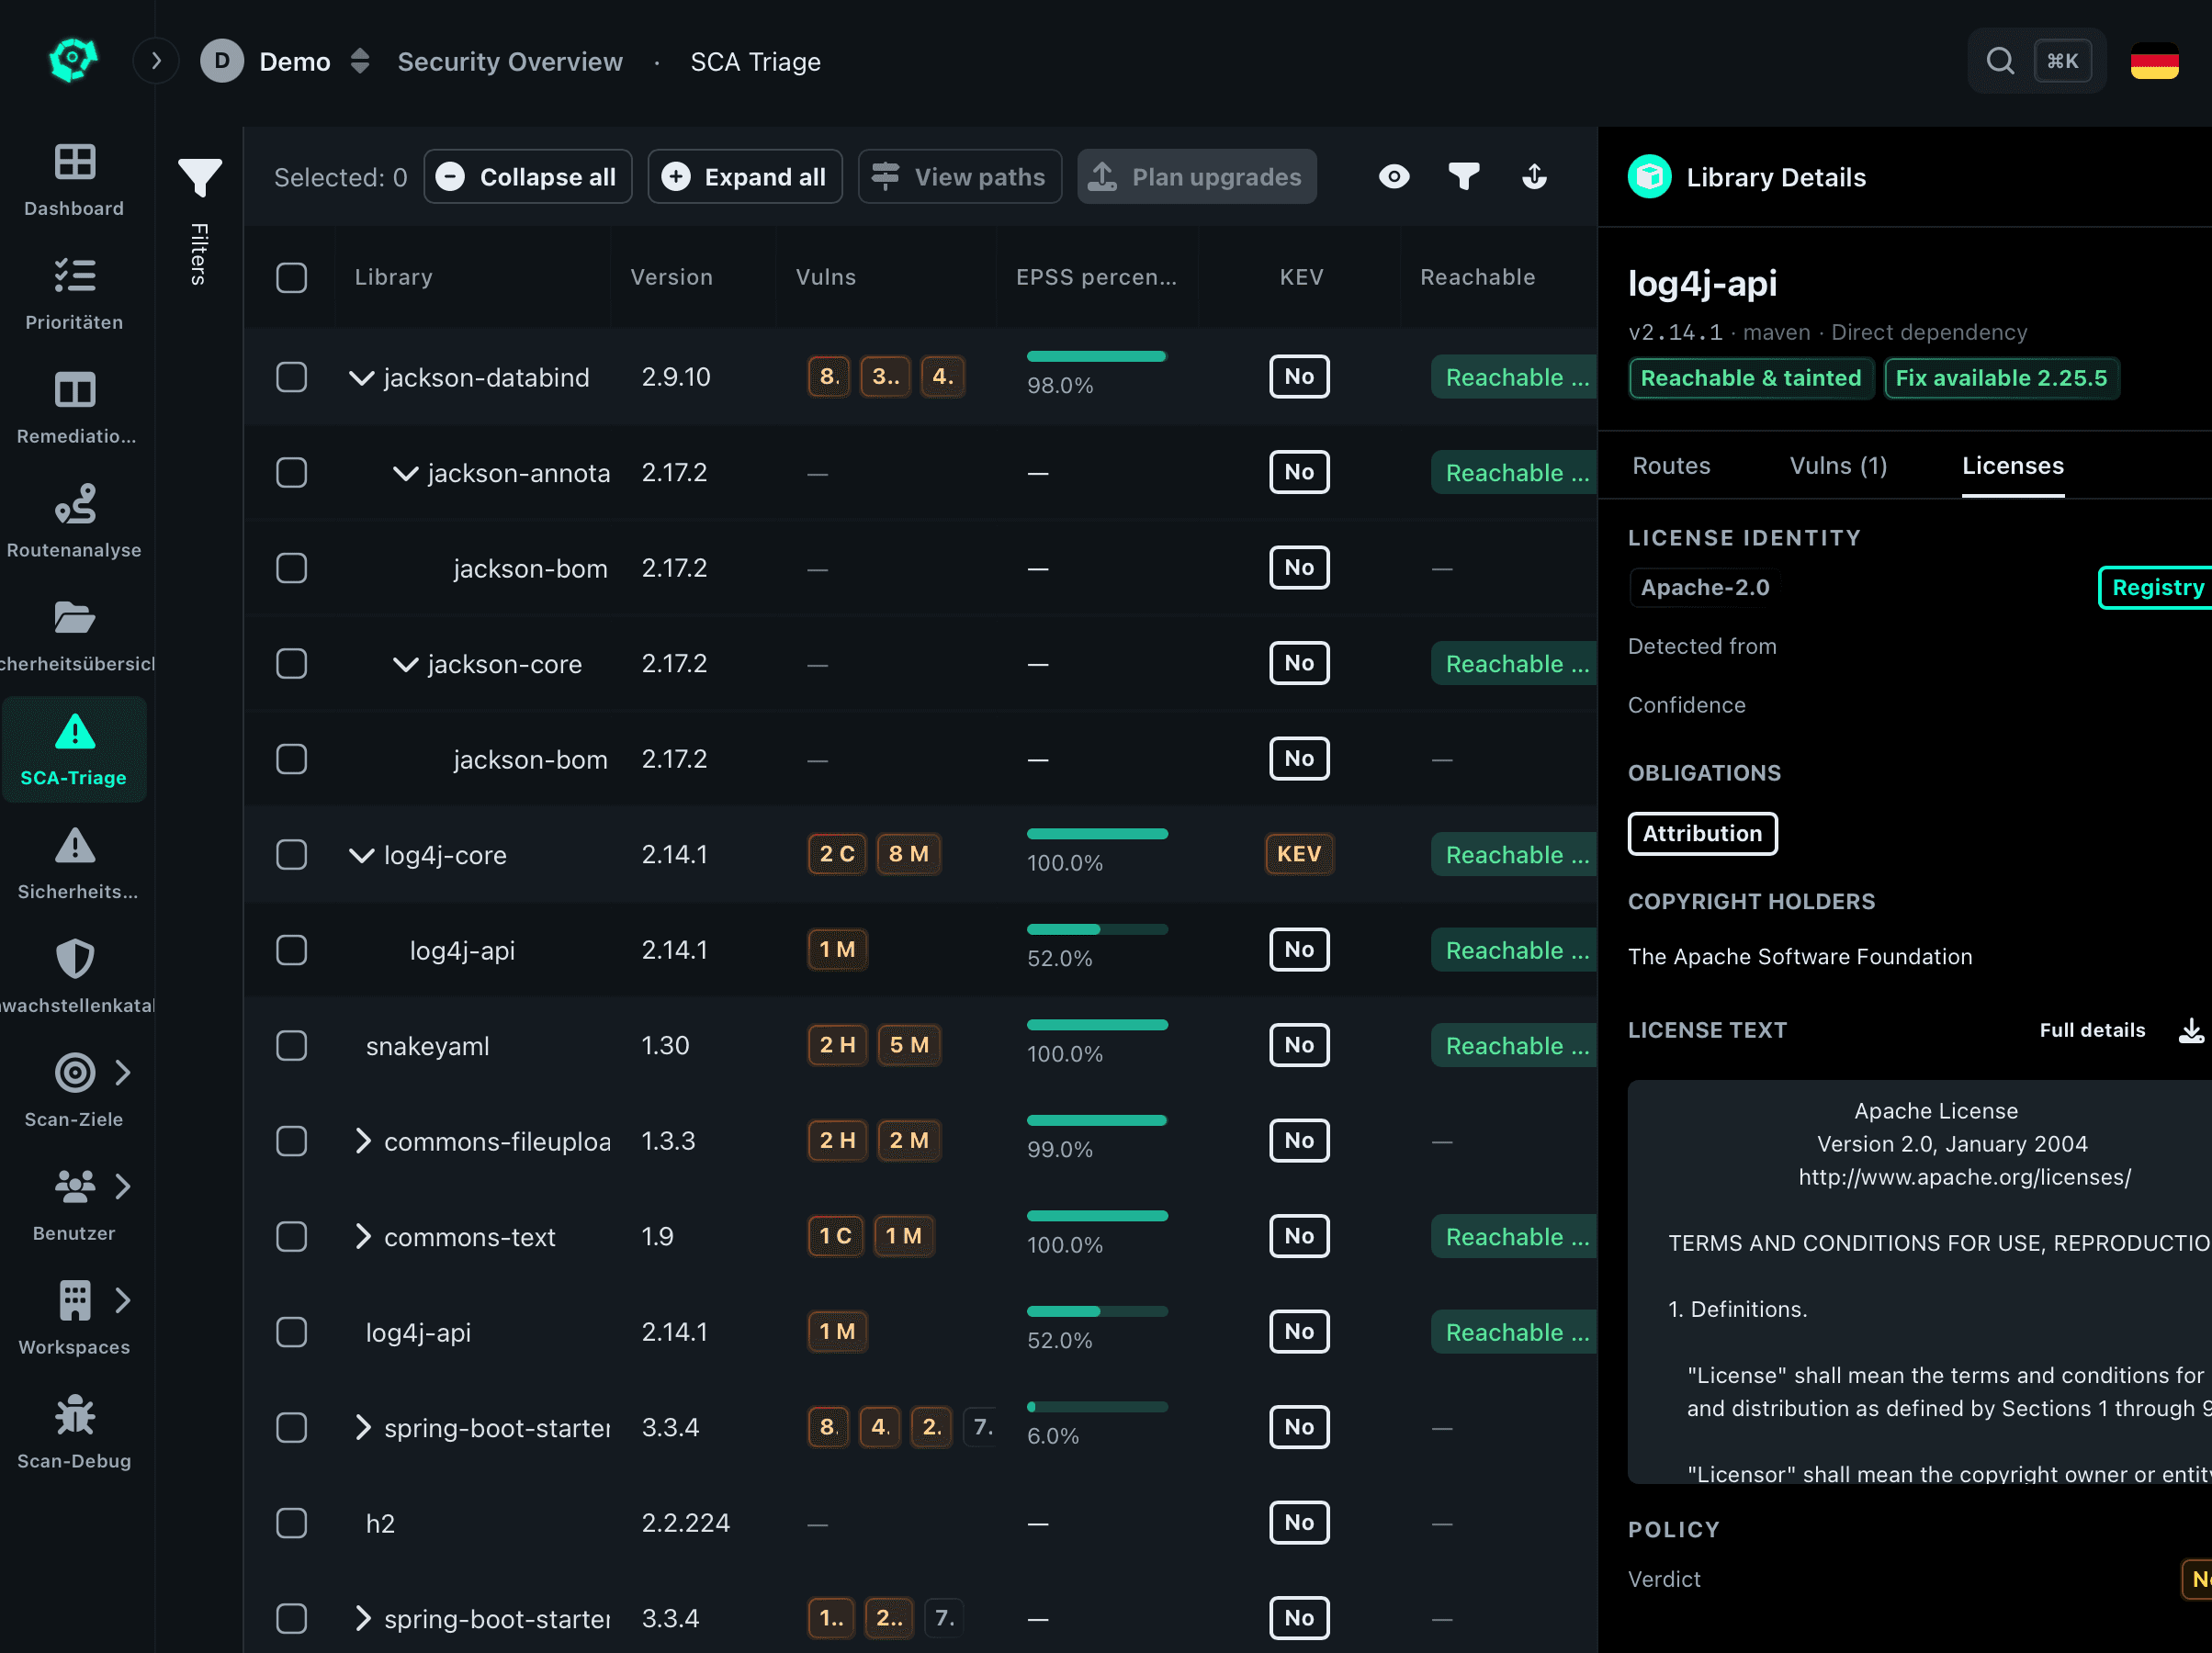The width and height of the screenshot is (2212, 1653).
Task: Select the jackson-databind row checkbox
Action: [291, 377]
